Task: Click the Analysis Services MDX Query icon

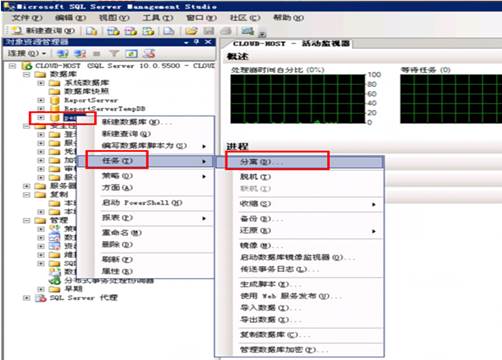Action: (x=113, y=31)
